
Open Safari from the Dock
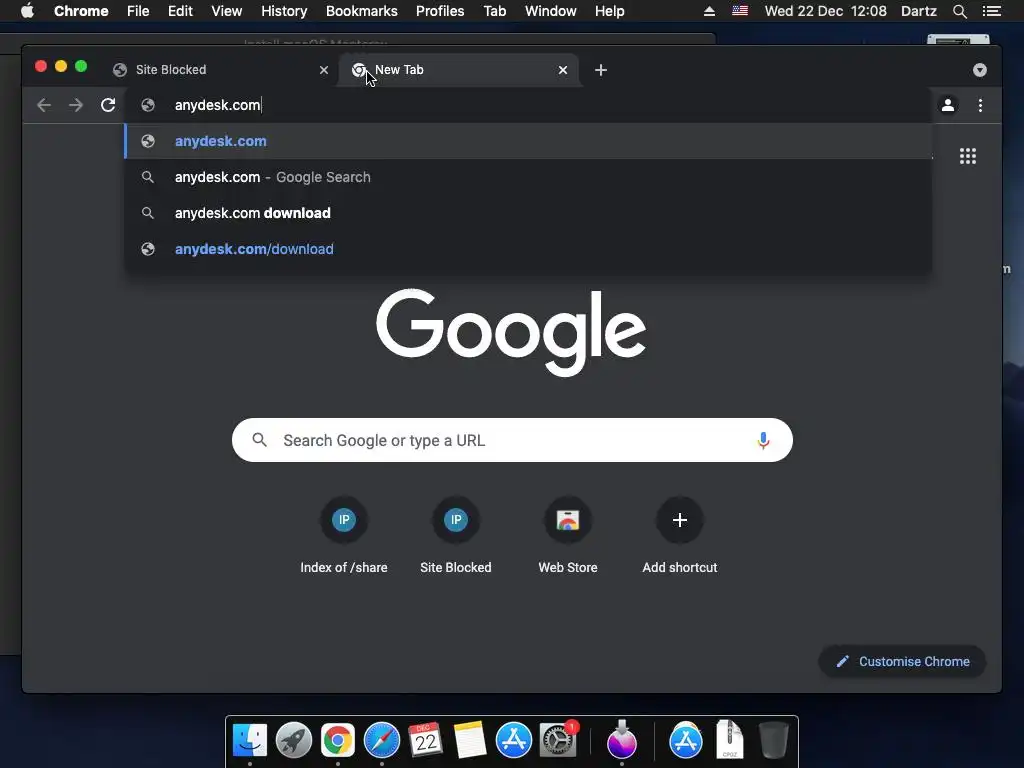(x=381, y=740)
